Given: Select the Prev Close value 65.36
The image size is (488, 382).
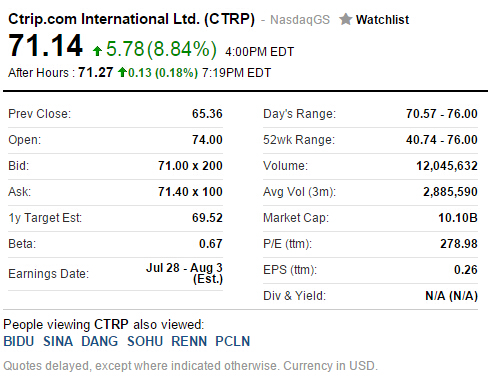Looking at the screenshot, I should tap(207, 114).
